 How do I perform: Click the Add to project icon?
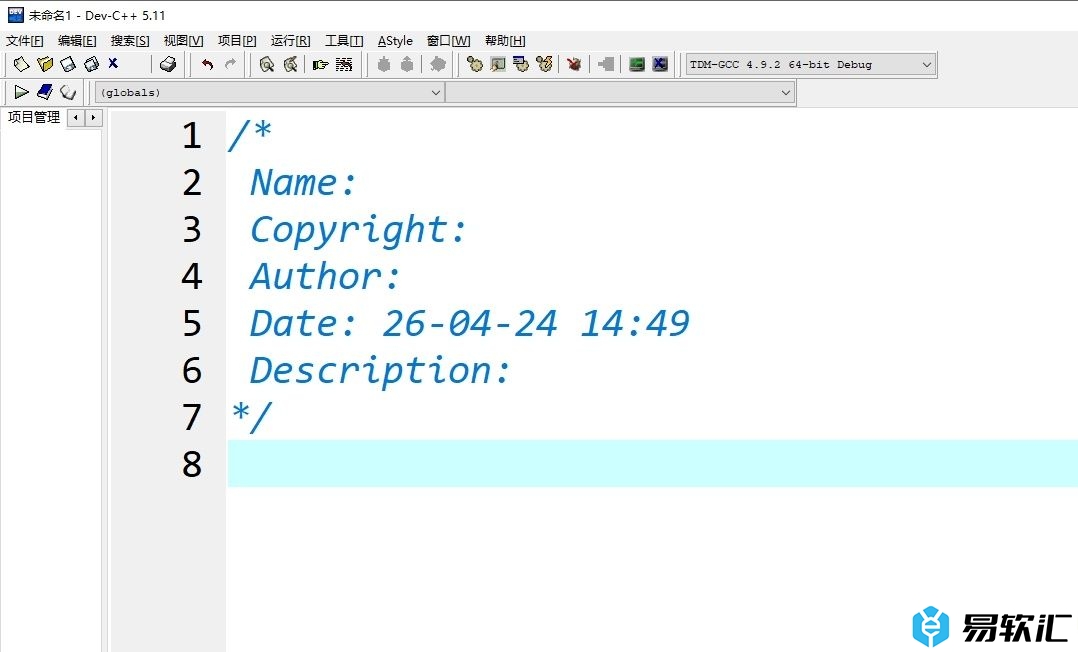(x=384, y=64)
